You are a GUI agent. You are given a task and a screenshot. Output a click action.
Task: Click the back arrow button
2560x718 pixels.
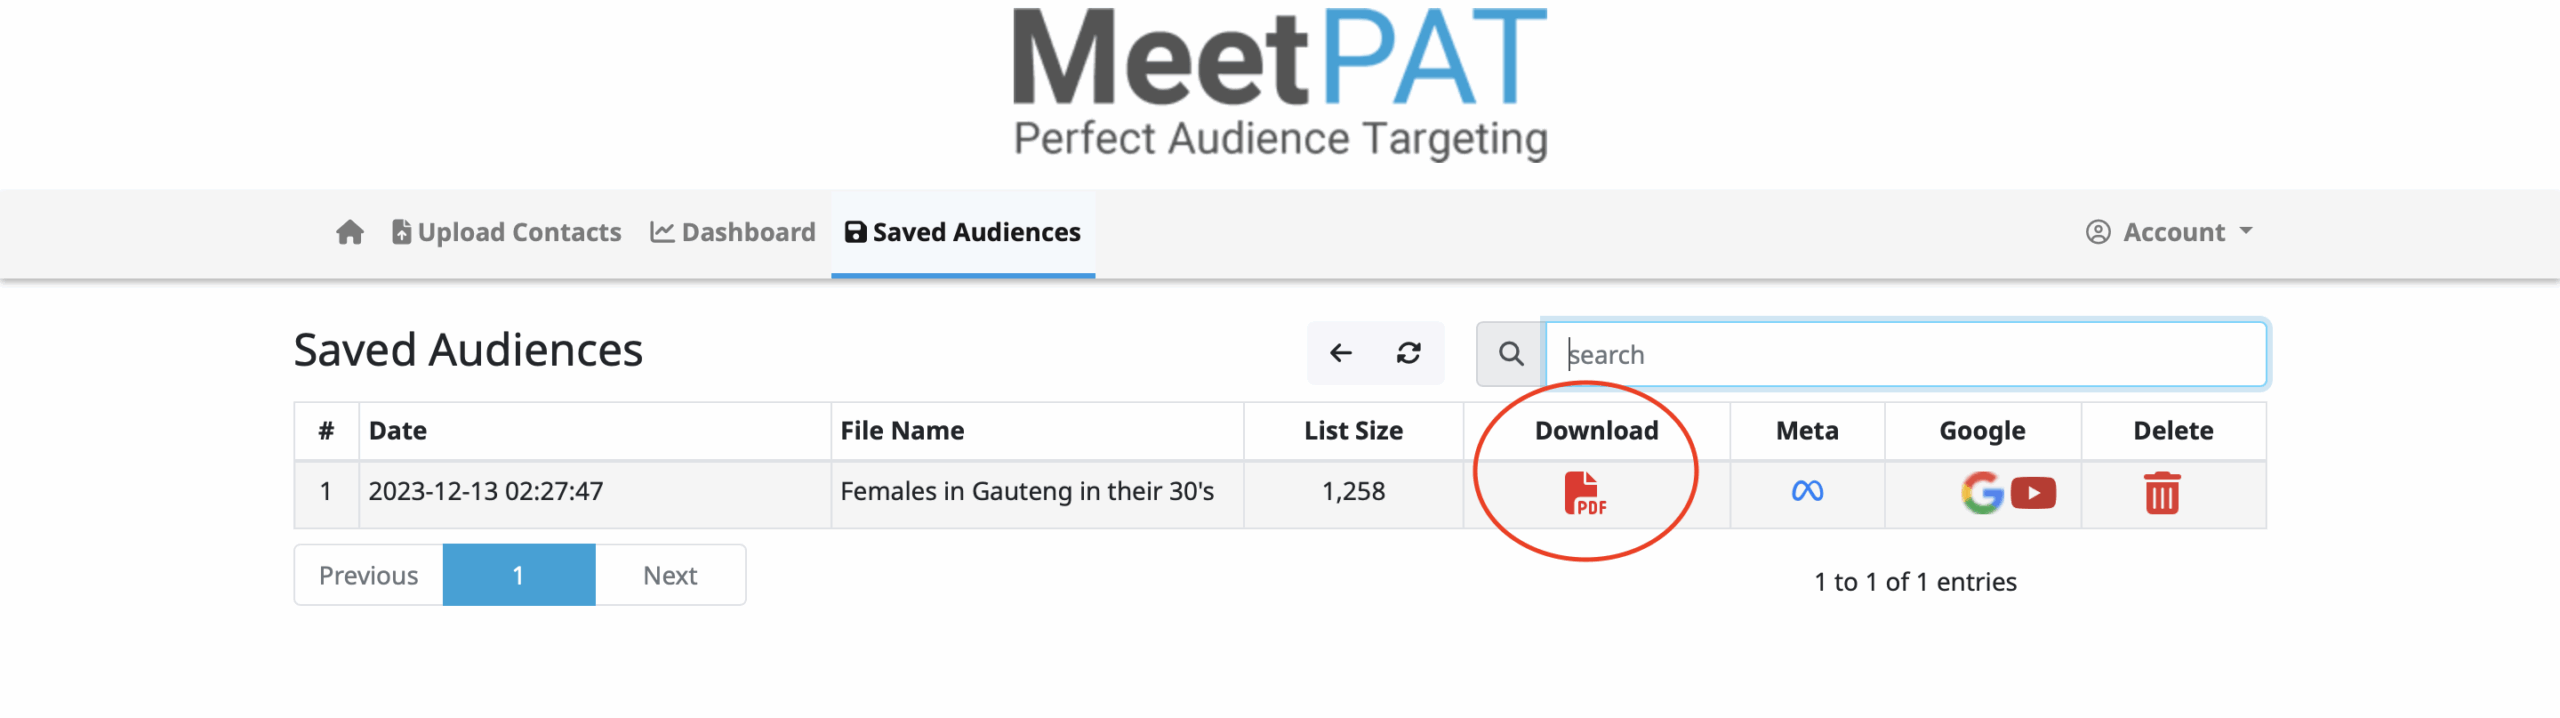pos(1340,353)
